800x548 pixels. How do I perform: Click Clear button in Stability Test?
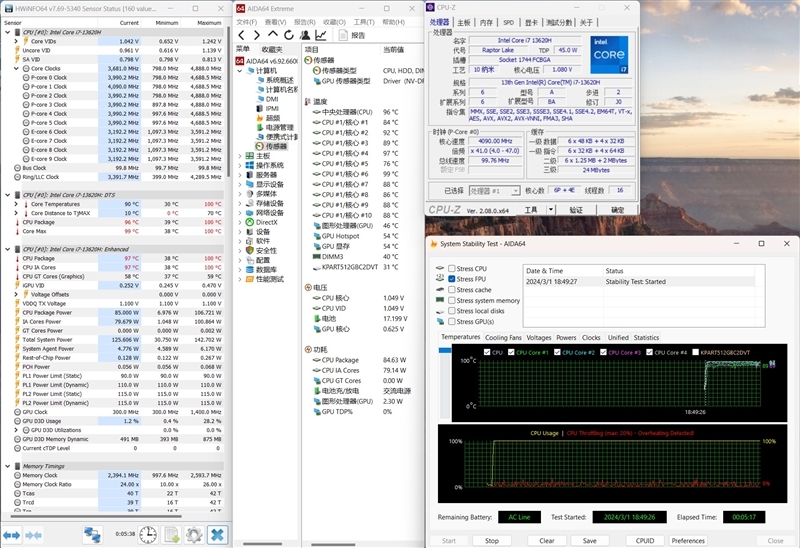546,540
